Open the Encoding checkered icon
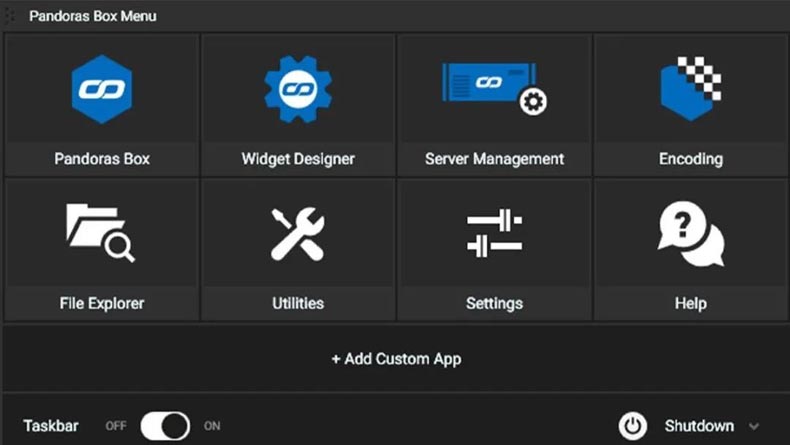Viewport: 790px width, 445px height. coord(691,89)
